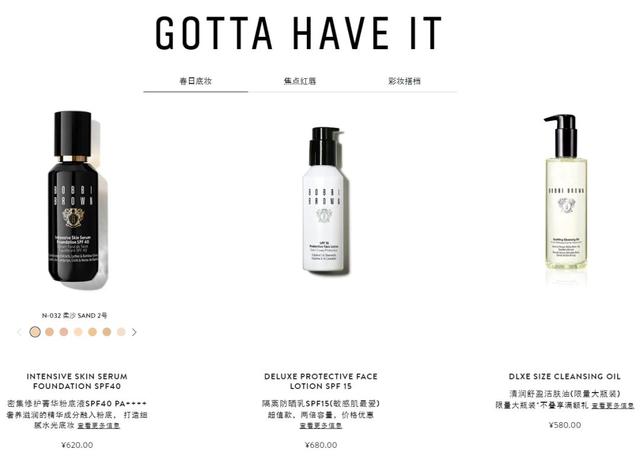The image size is (640, 456).
Task: Open DLXE Size Cleansing Oil title
Action: [x=564, y=376]
